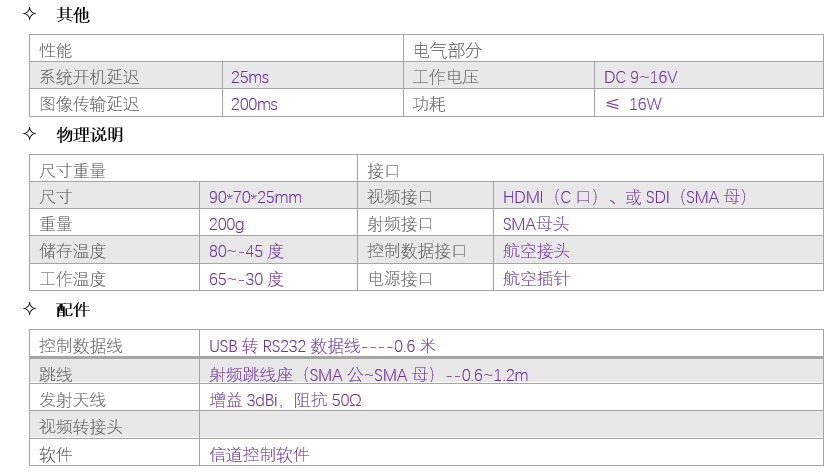Click the 航空插针 power interface value
Image resolution: width=829 pixels, height=474 pixels.
tap(536, 279)
